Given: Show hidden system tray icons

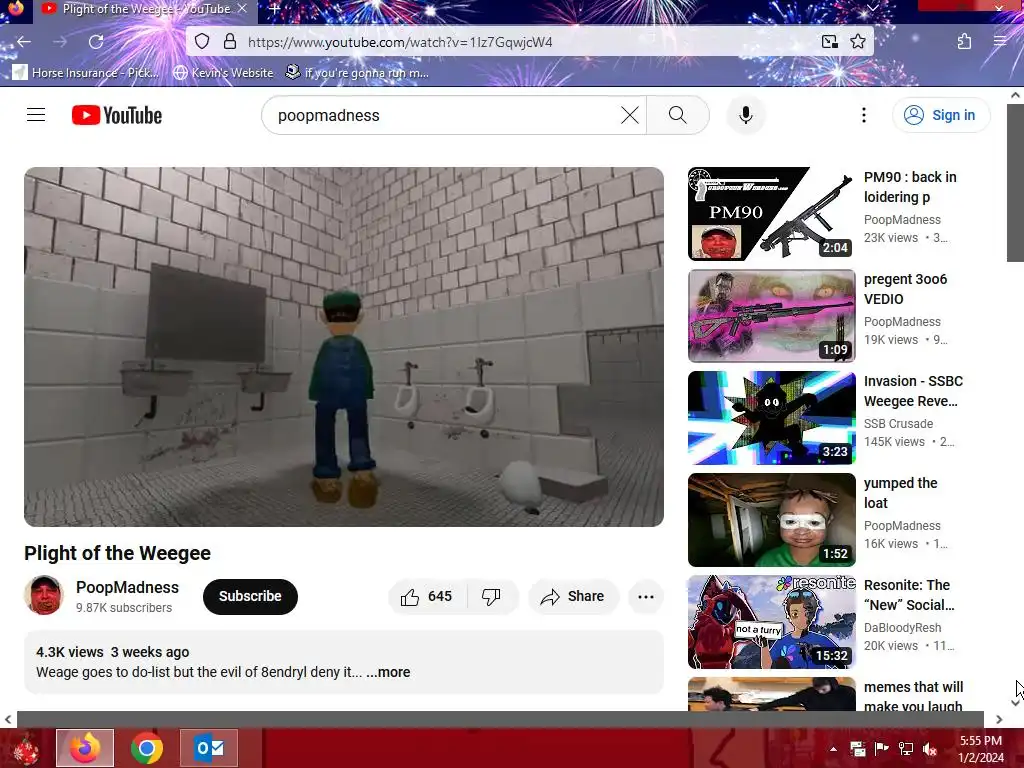Looking at the screenshot, I should 833,749.
